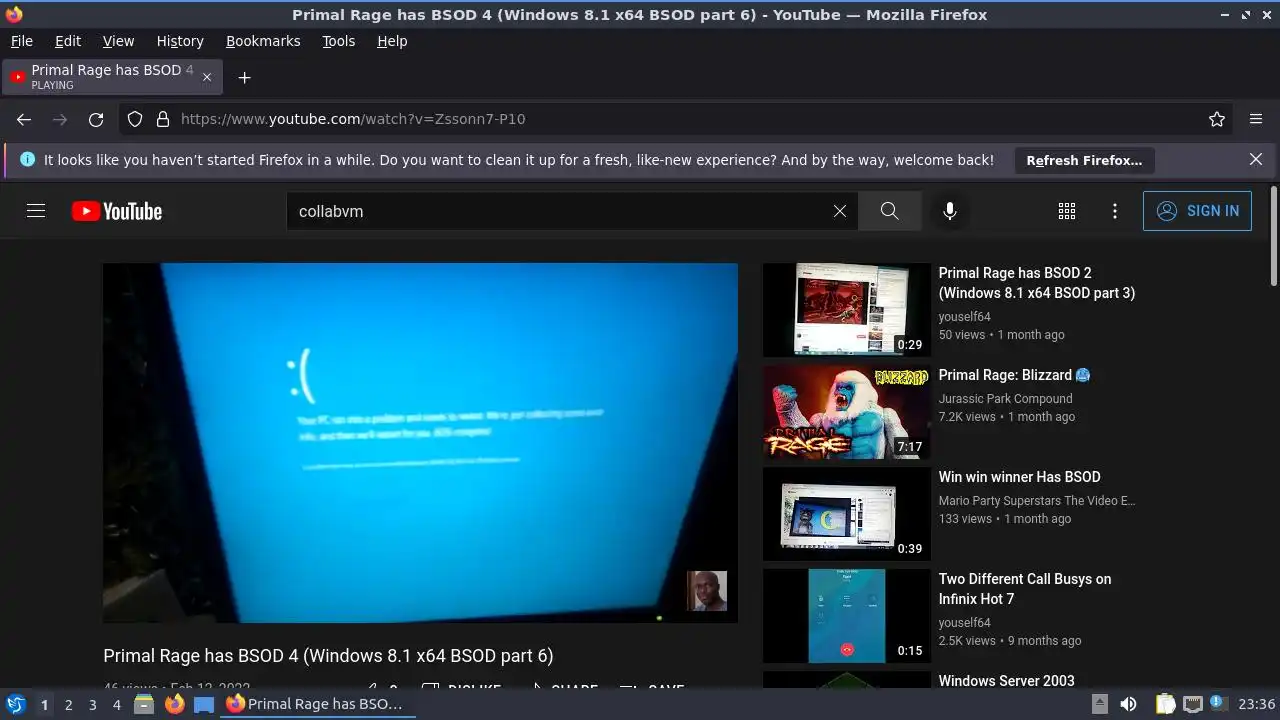This screenshot has height=720, width=1280.
Task: Switch to workspace 3
Action: [92, 704]
